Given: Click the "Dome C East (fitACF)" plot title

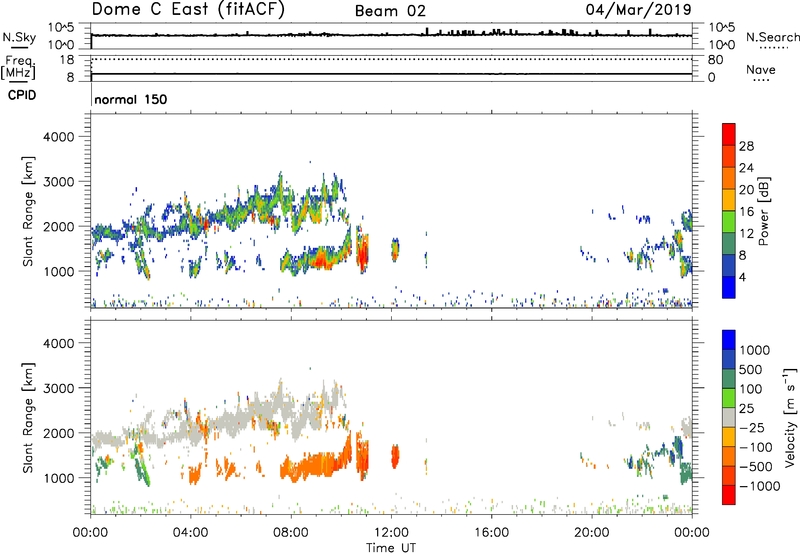Looking at the screenshot, I should pos(188,9).
